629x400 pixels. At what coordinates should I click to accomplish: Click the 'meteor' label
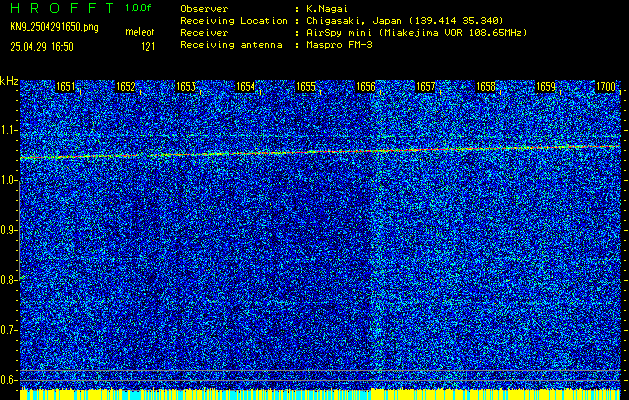140,32
